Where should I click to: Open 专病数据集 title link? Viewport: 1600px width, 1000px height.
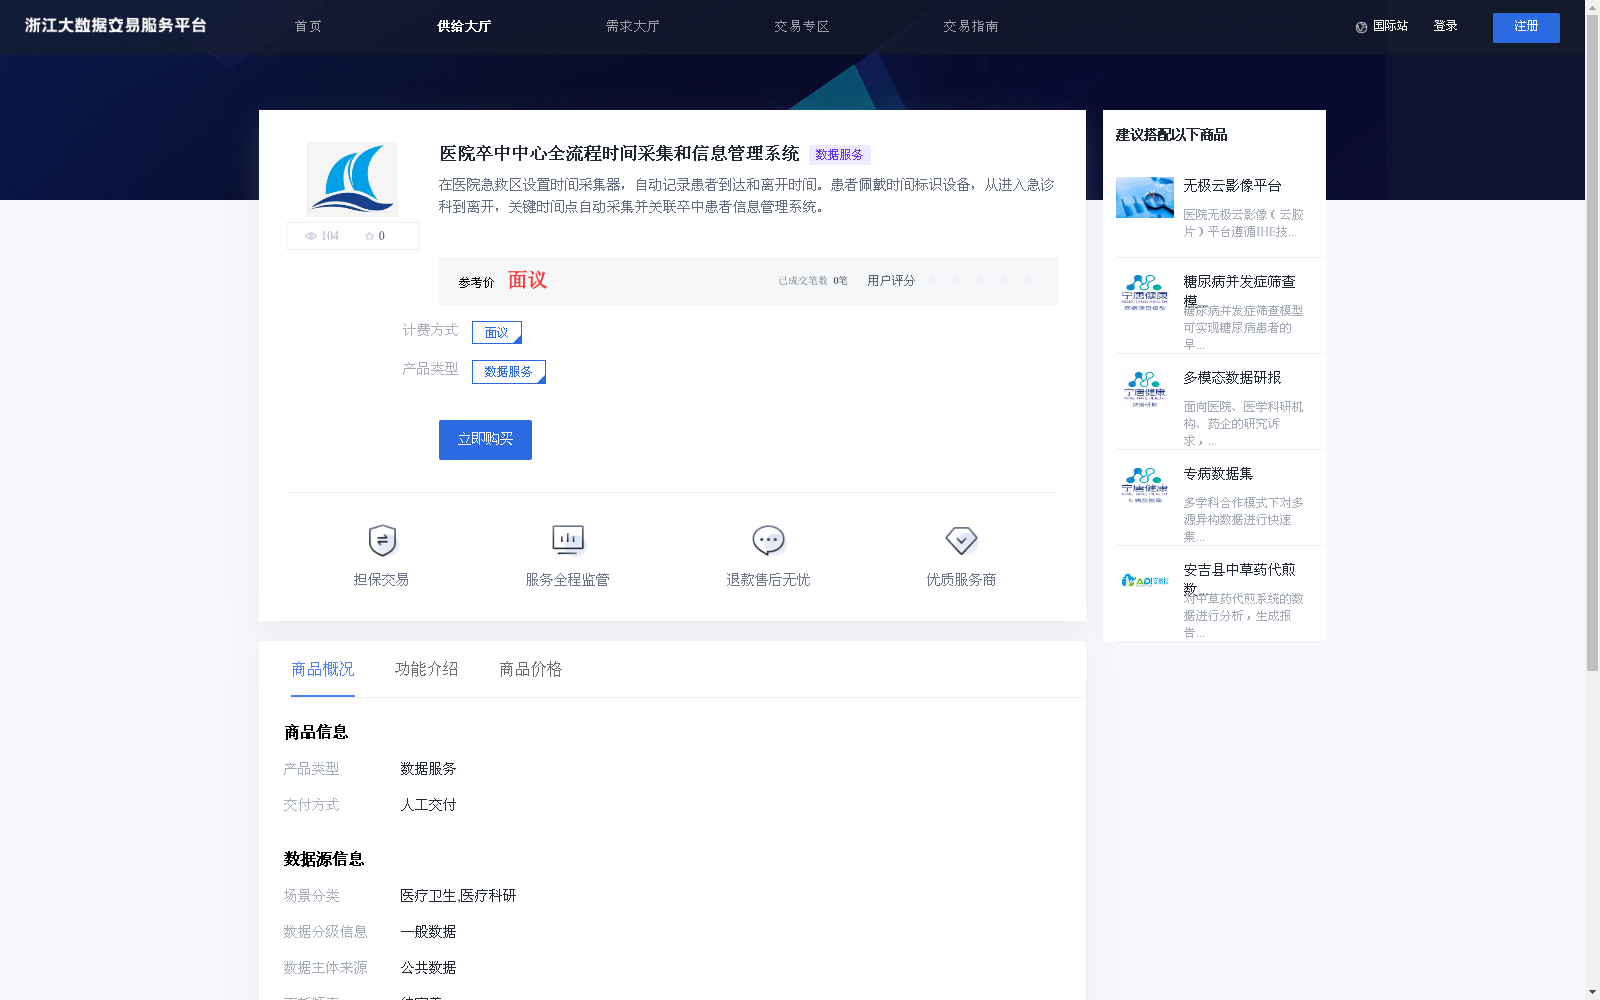point(1218,474)
